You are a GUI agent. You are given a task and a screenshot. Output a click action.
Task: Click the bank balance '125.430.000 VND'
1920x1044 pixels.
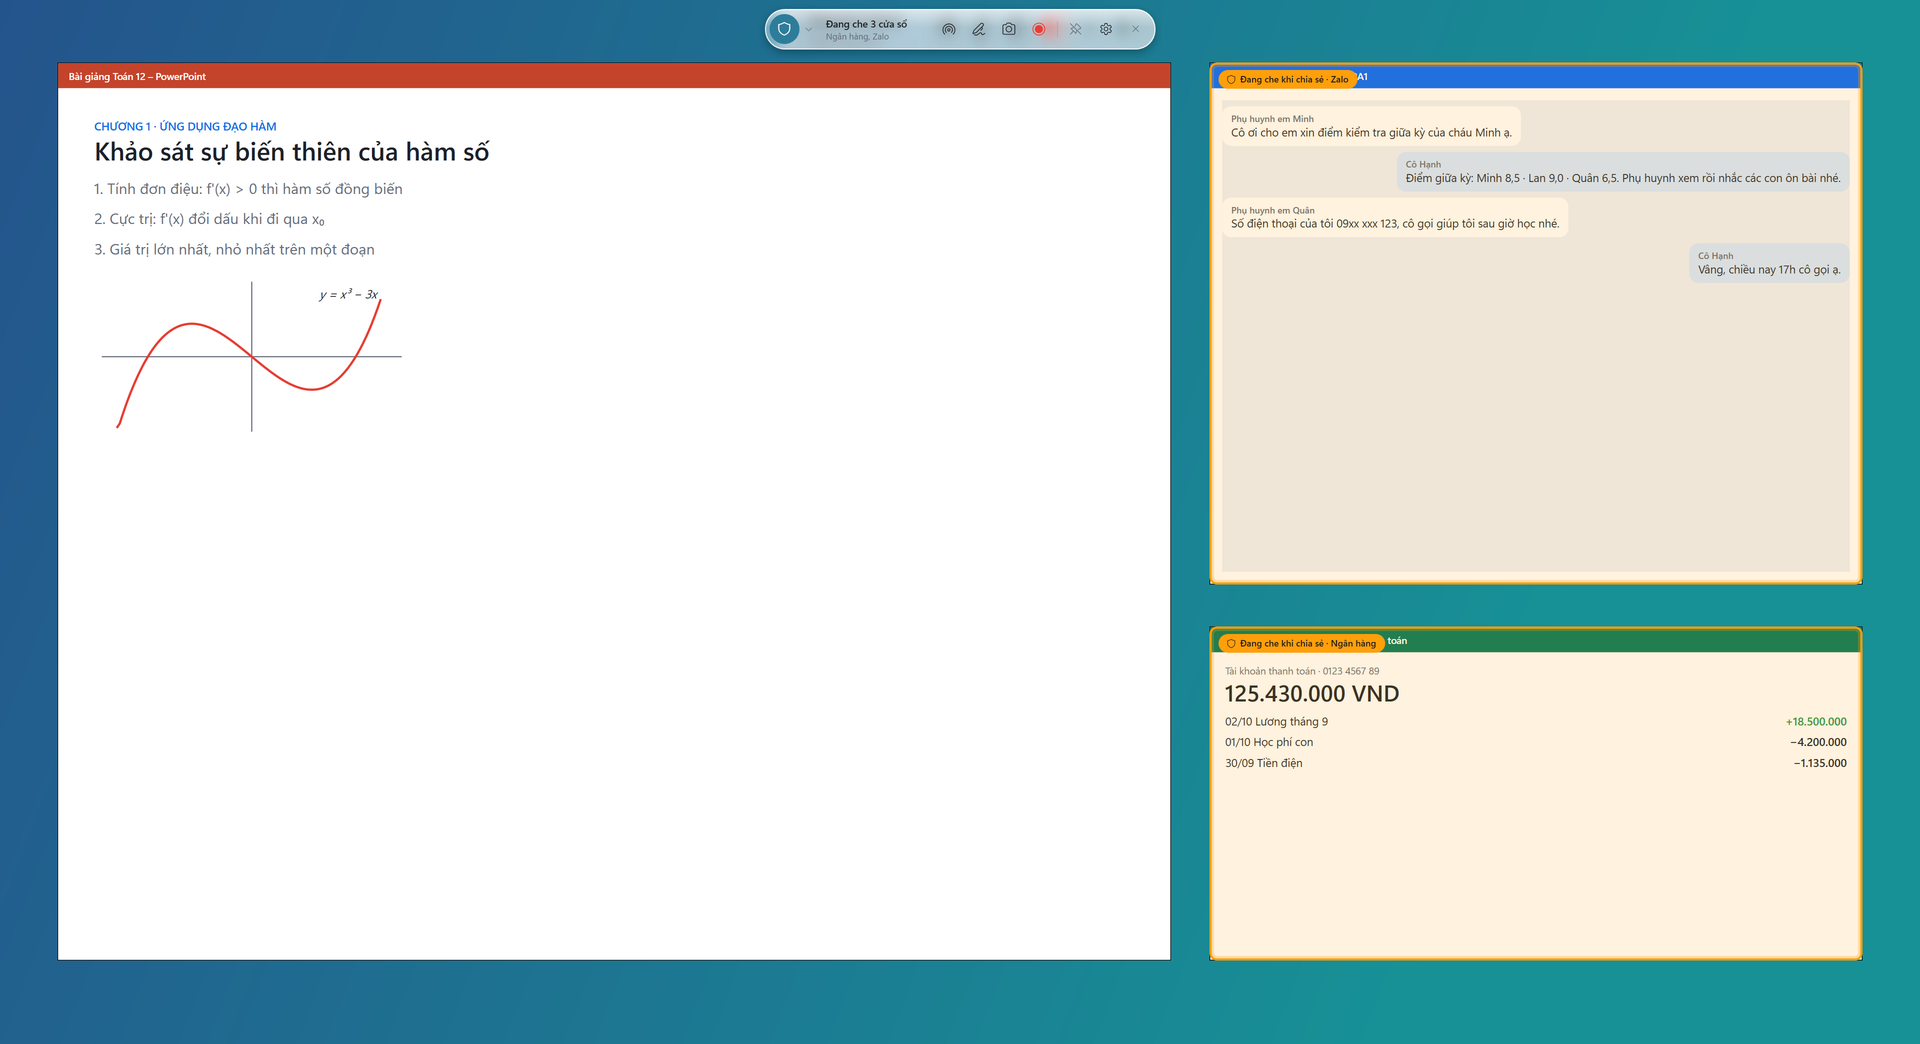[1312, 694]
